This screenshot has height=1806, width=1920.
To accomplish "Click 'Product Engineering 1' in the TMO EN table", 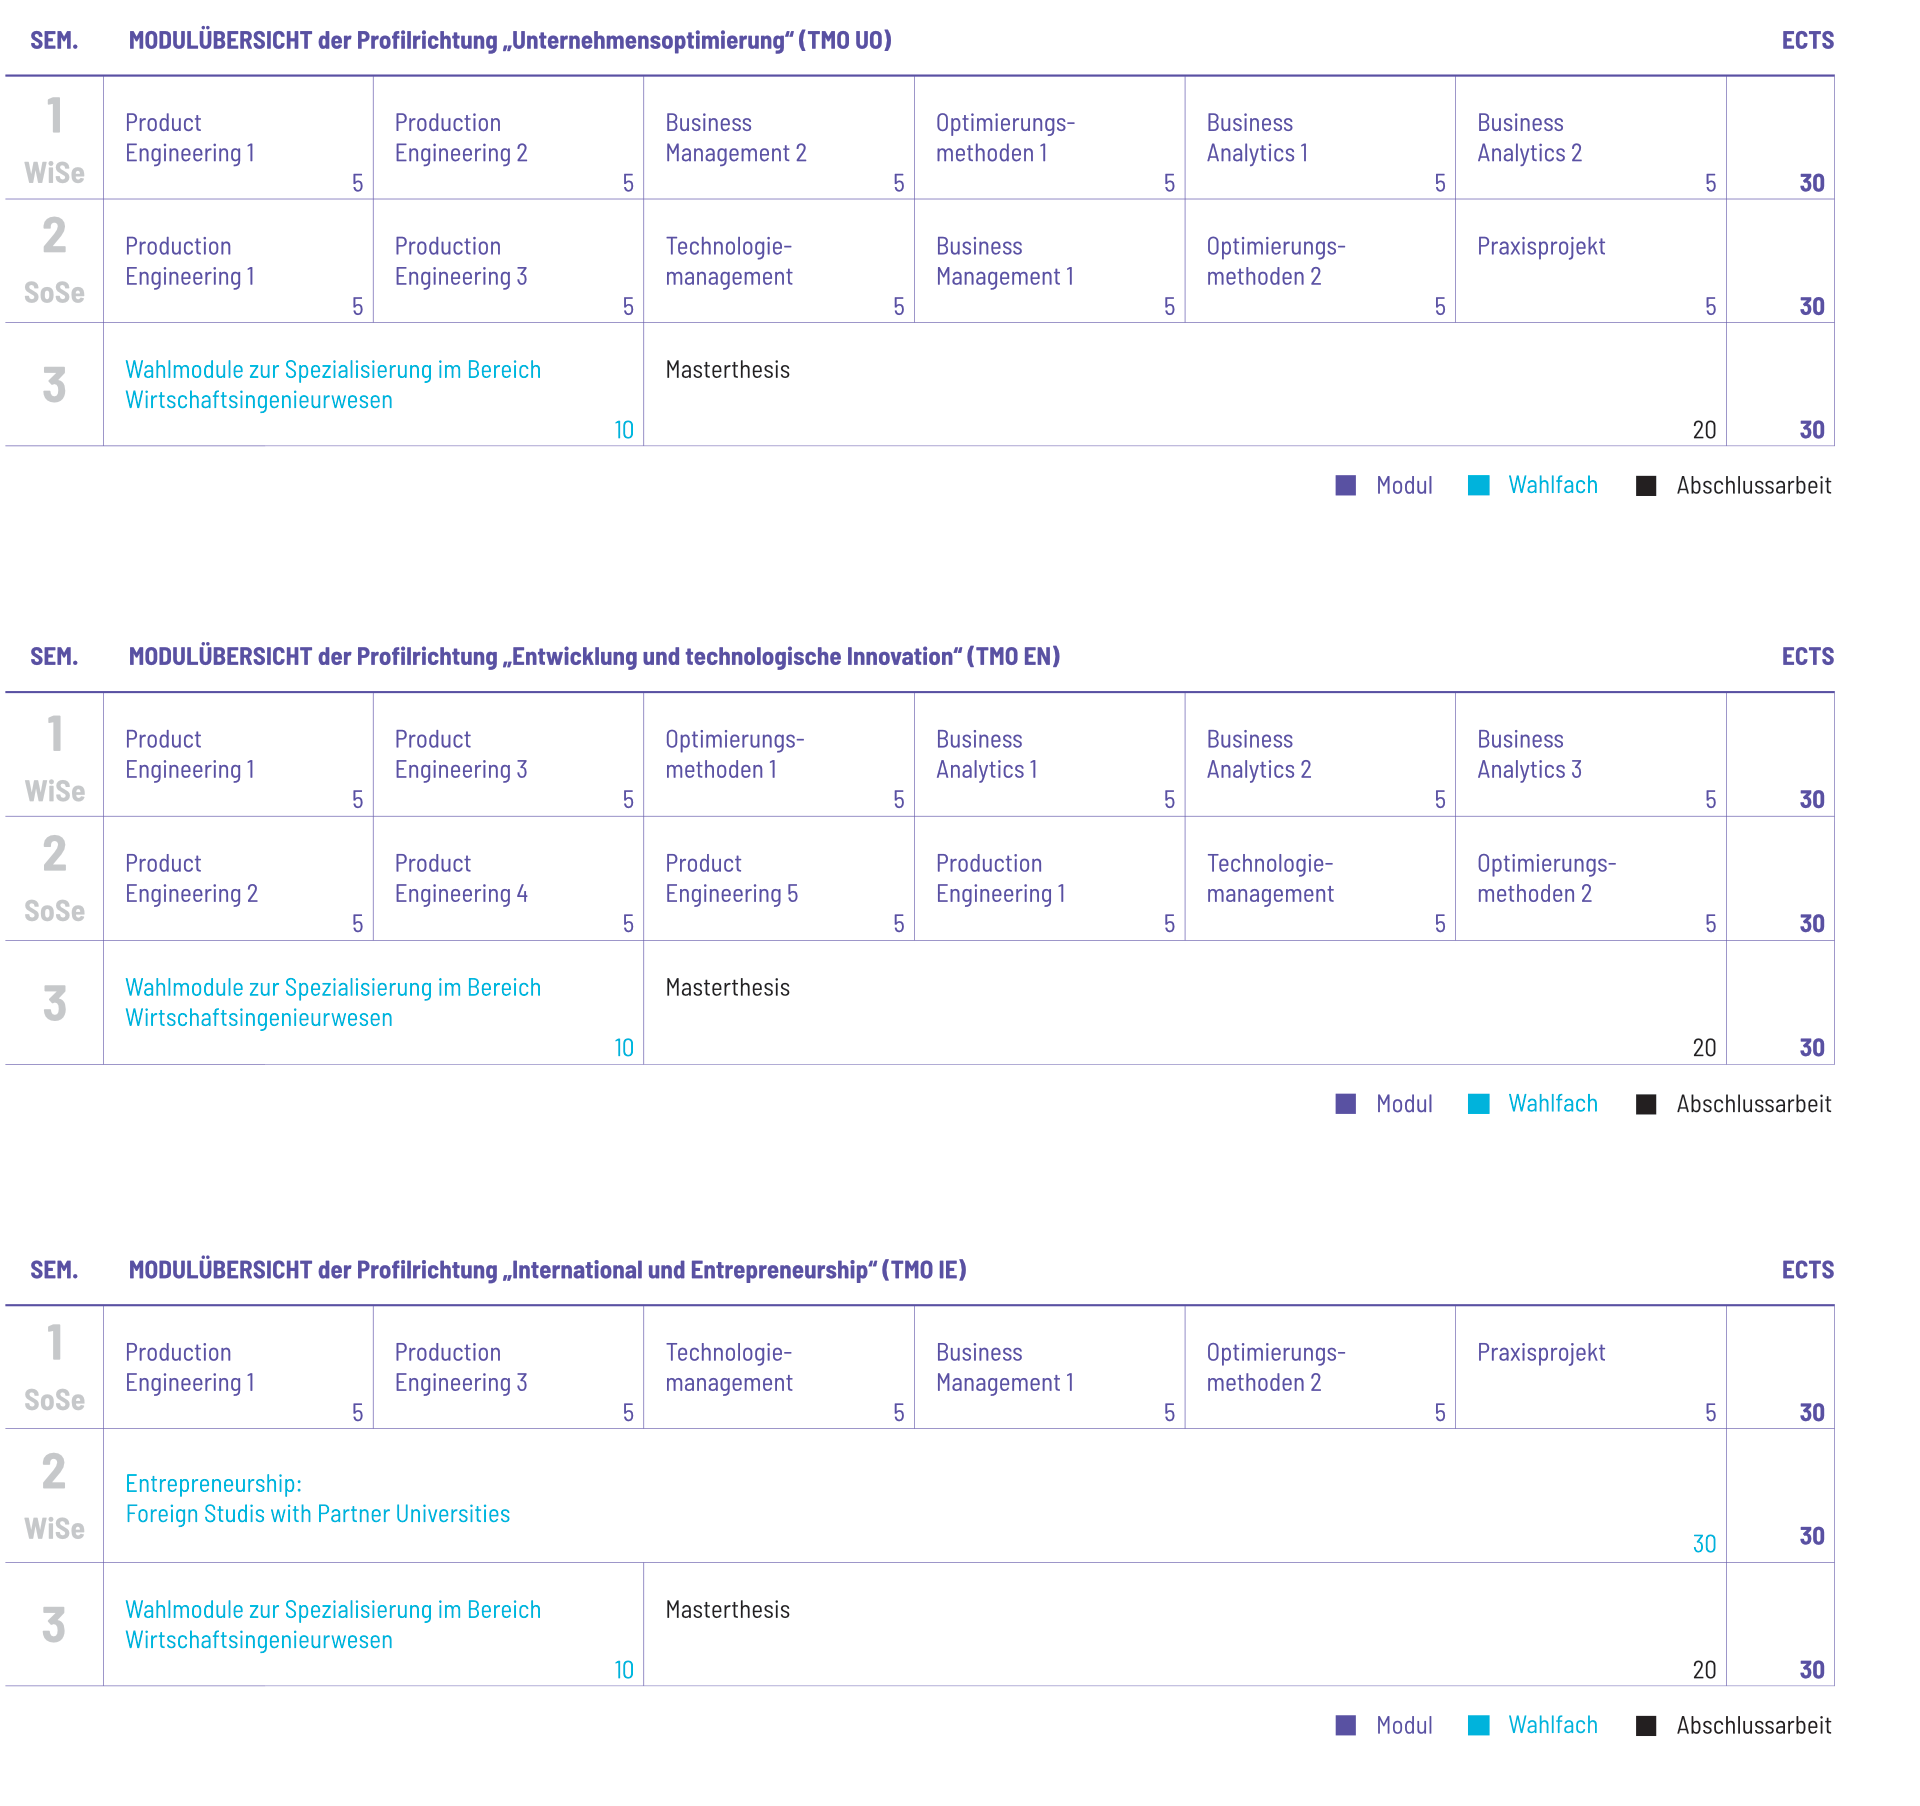I will point(190,754).
